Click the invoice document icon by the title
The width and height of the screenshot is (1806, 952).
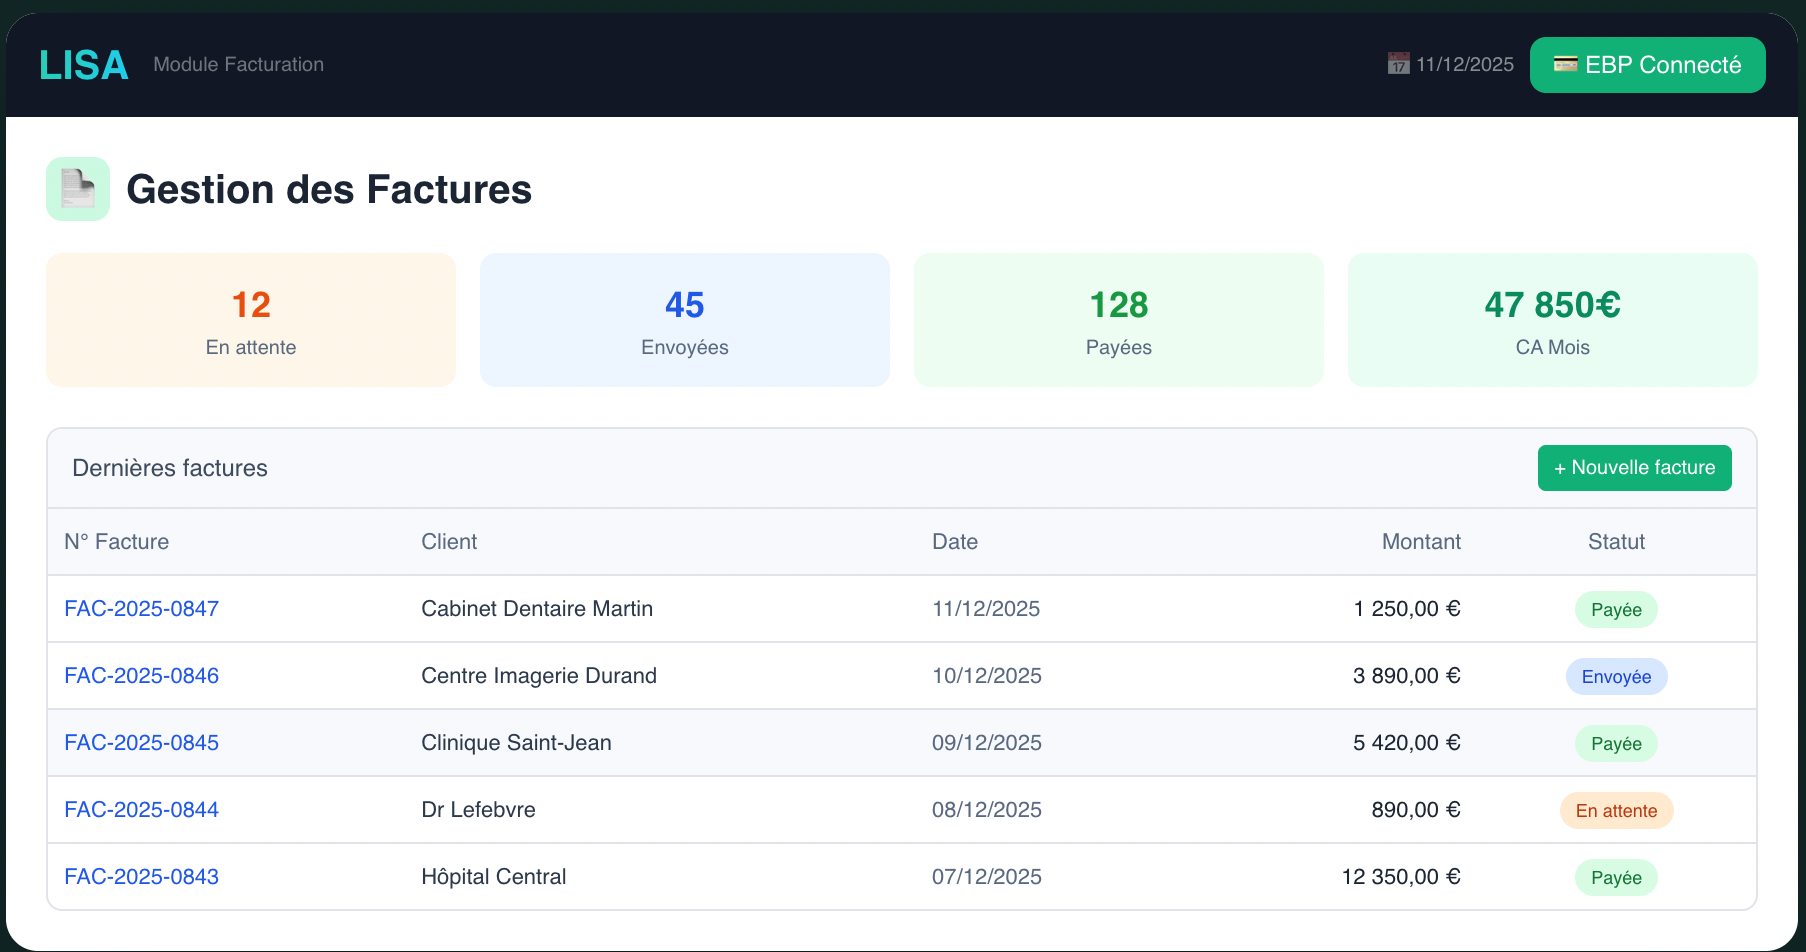(78, 189)
